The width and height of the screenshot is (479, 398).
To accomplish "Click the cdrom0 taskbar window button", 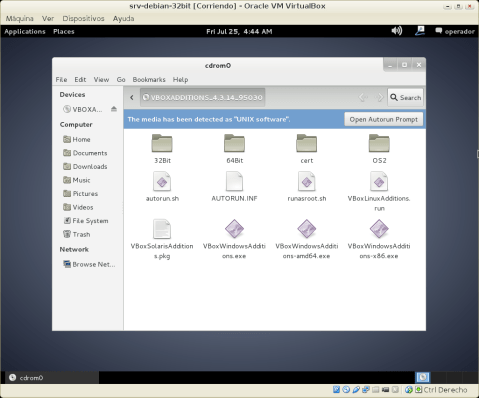I will coord(52,377).
